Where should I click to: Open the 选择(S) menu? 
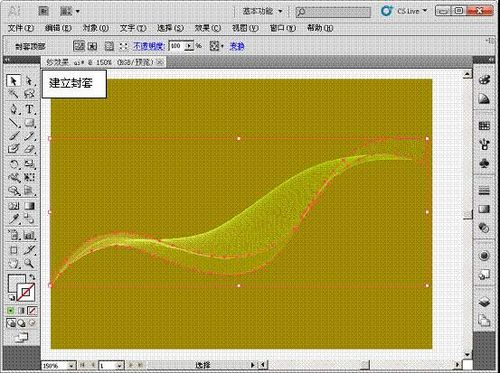click(170, 28)
